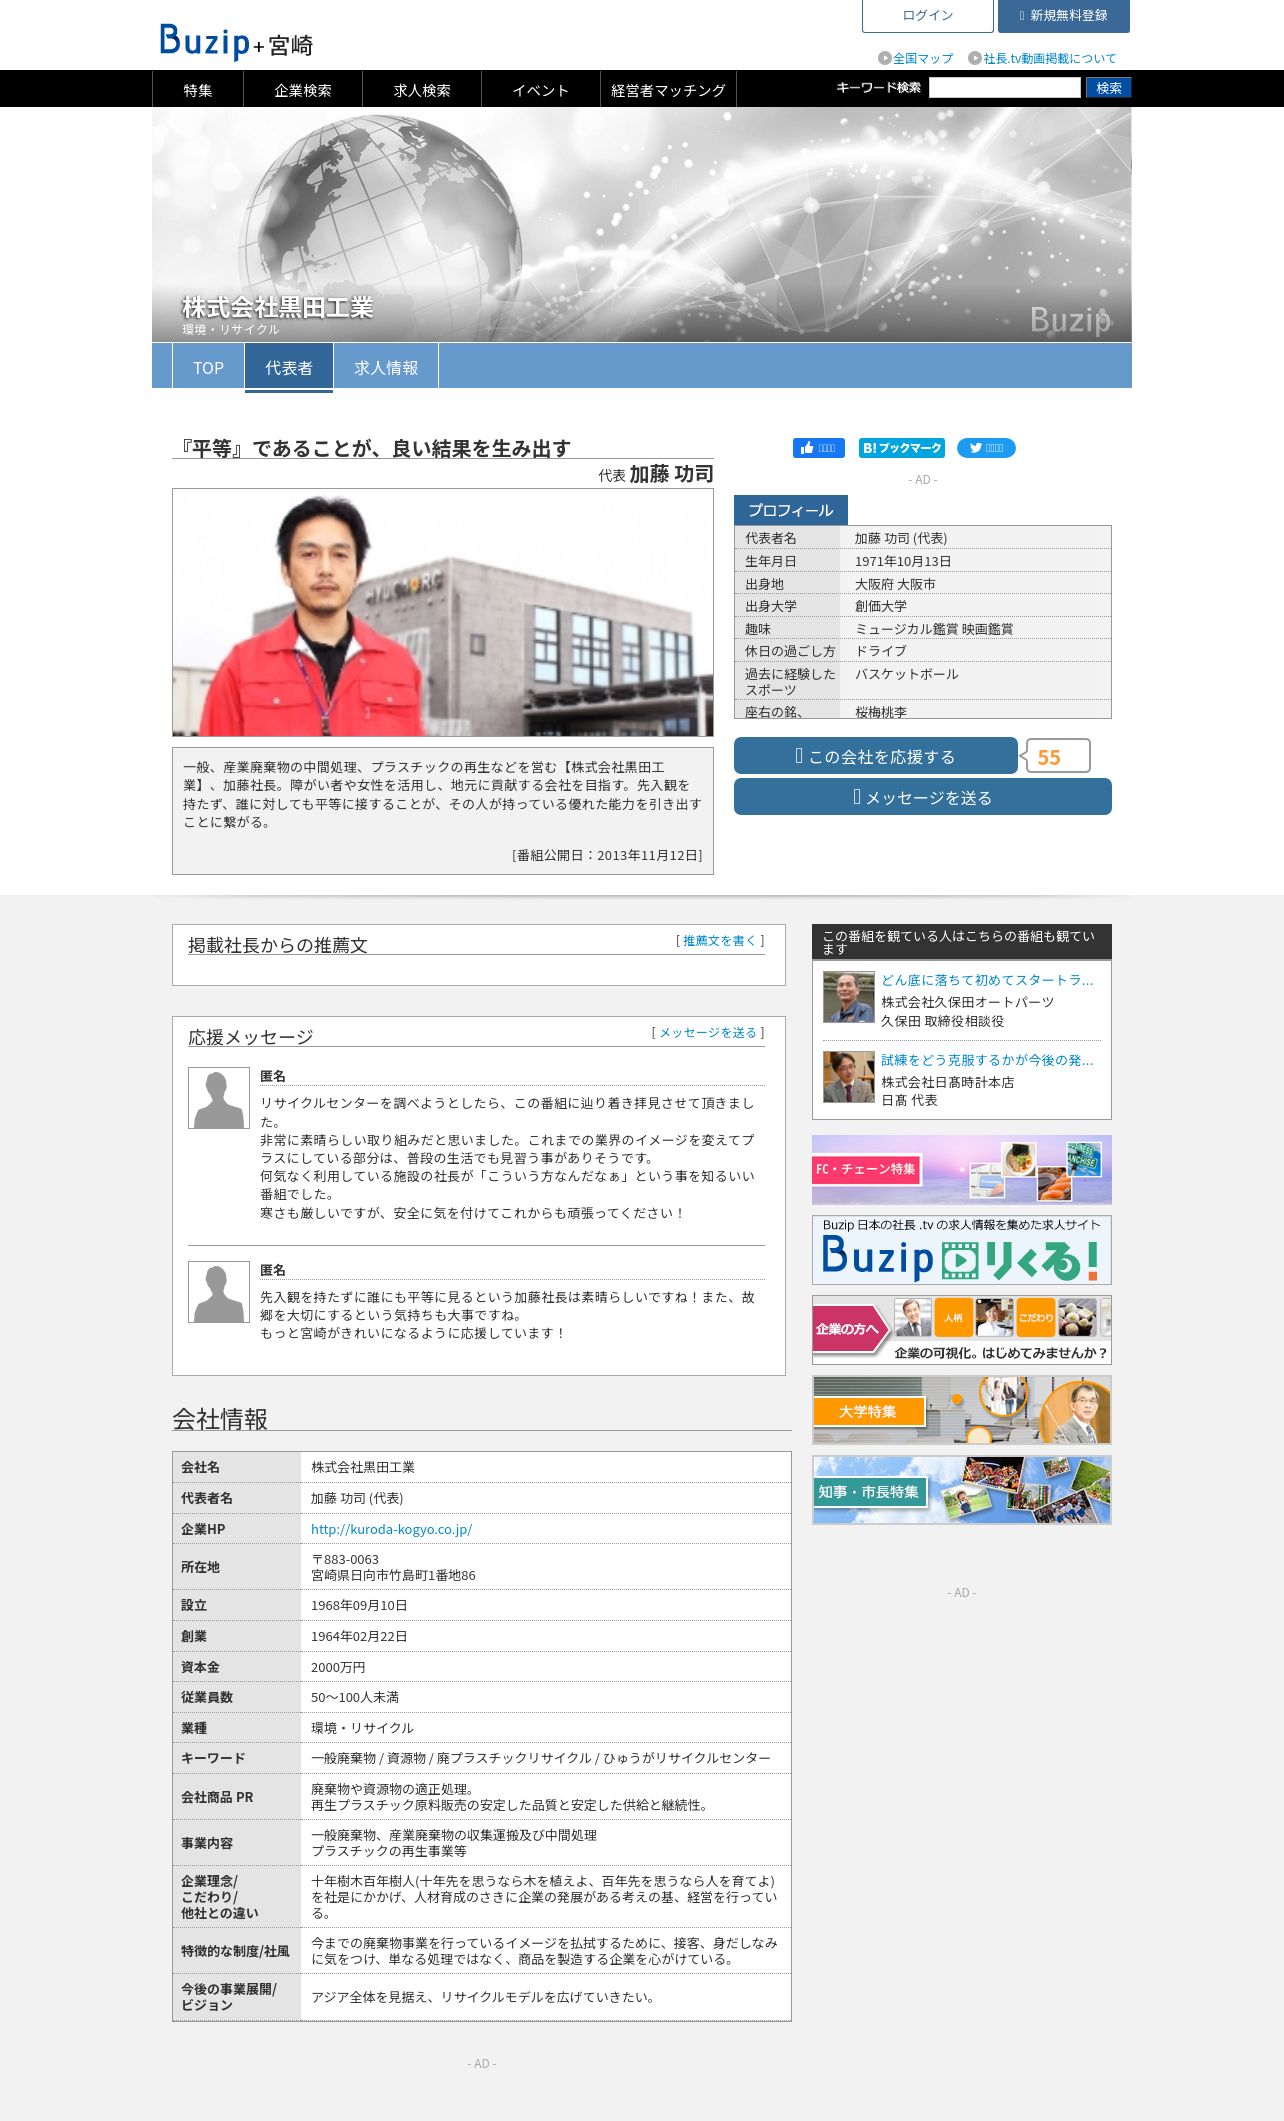Click 日髙時計本店 program thumbnail
The height and width of the screenshot is (2121, 1284).
pos(849,1077)
